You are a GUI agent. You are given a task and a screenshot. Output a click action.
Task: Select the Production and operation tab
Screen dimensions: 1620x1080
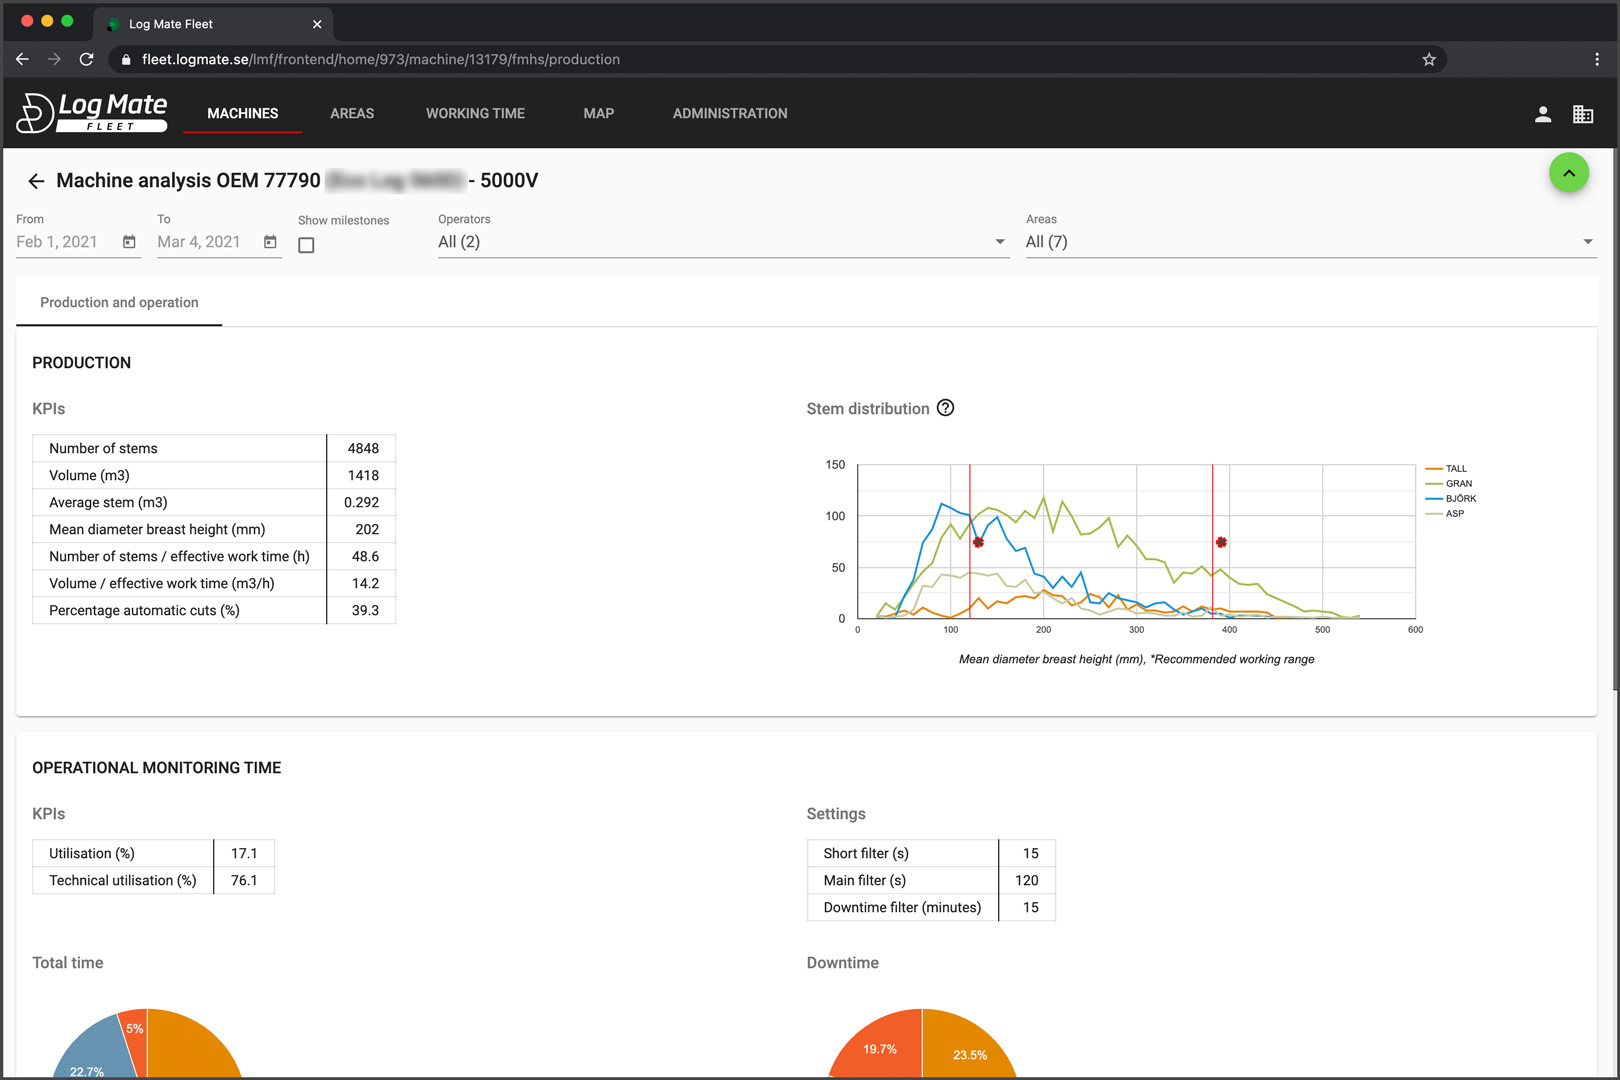119,302
